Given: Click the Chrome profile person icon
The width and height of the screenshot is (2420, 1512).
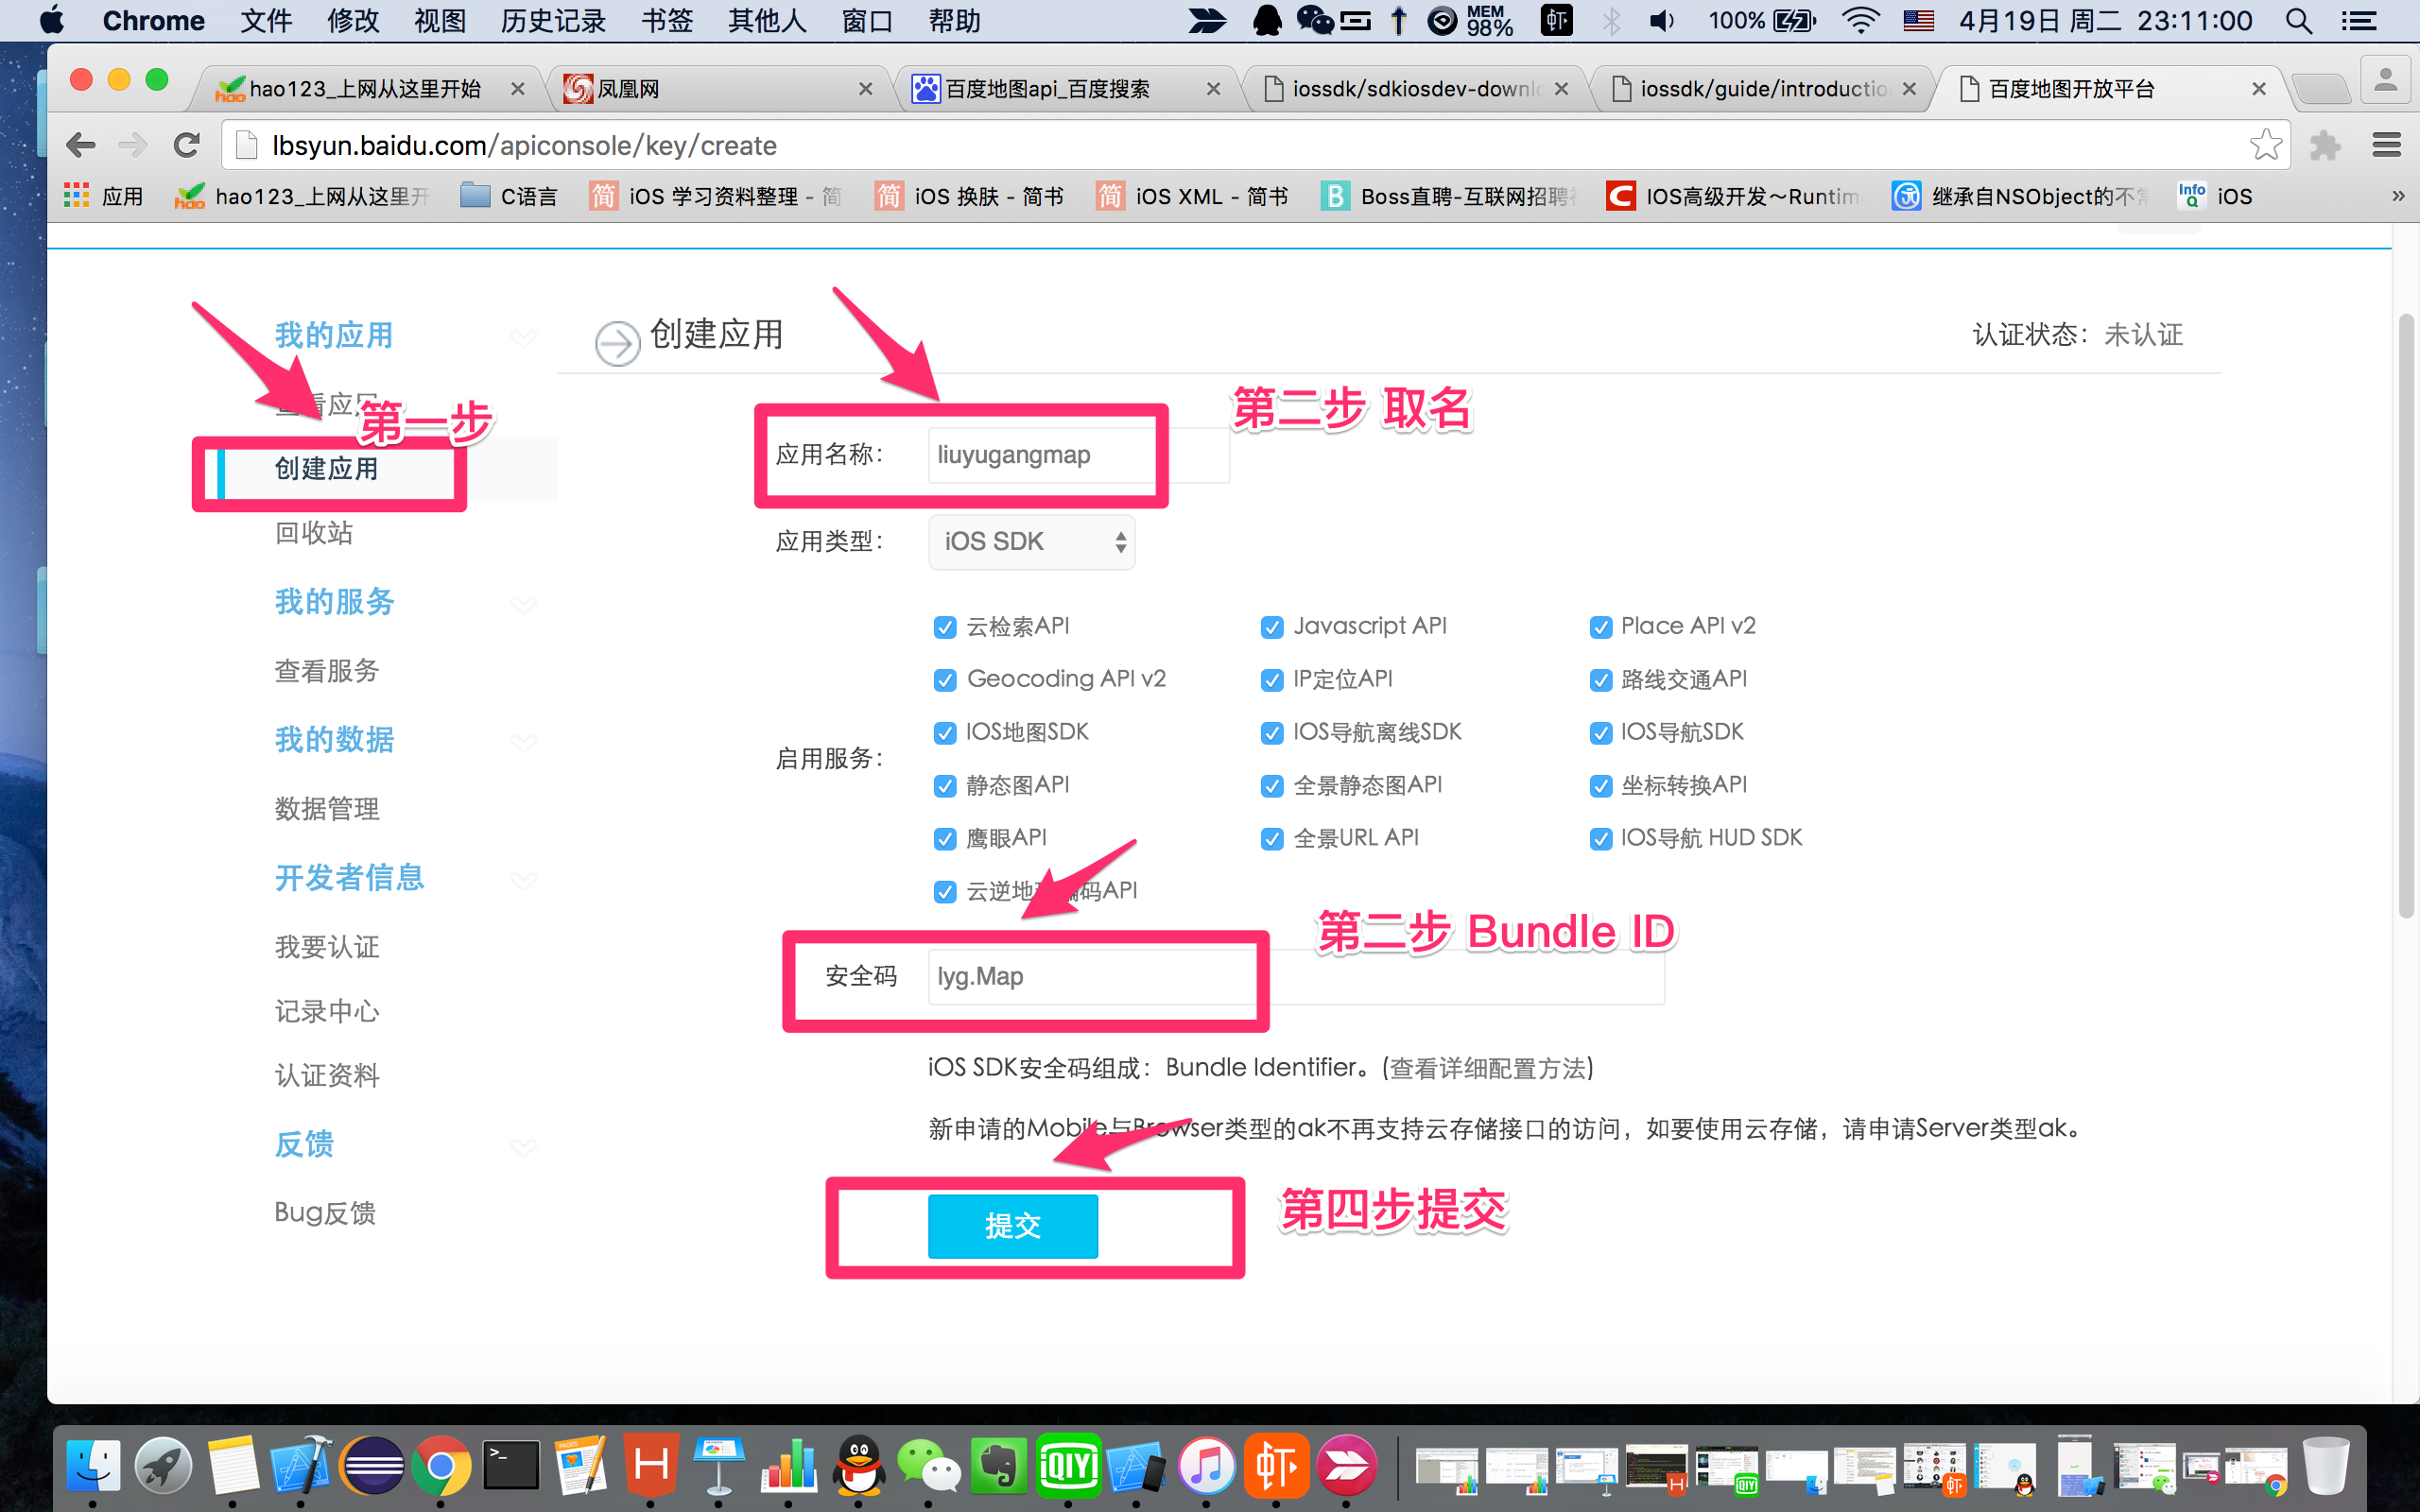Looking at the screenshot, I should 2385,80.
